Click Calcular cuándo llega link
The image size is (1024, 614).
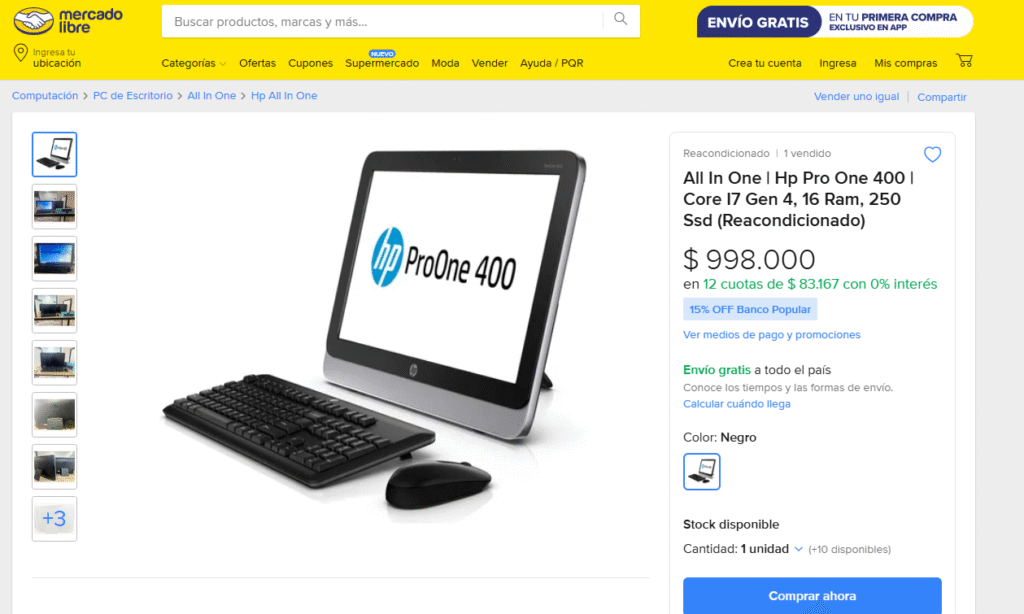point(737,404)
